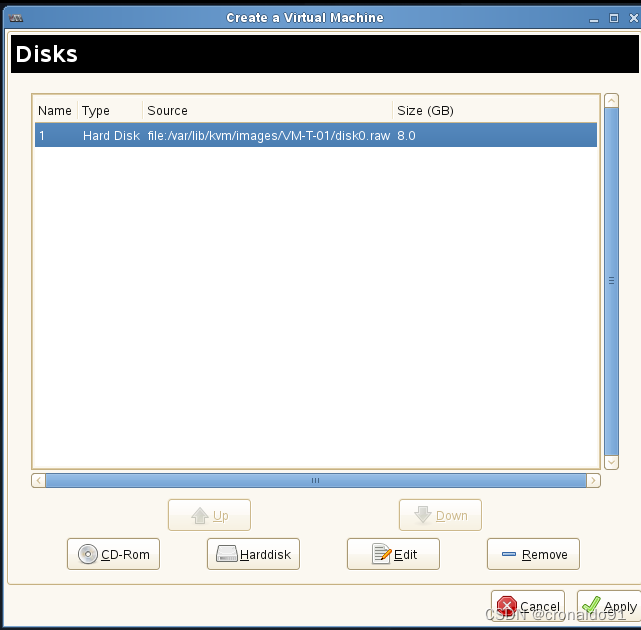
Task: Add a new Harddisk
Action: coord(253,554)
